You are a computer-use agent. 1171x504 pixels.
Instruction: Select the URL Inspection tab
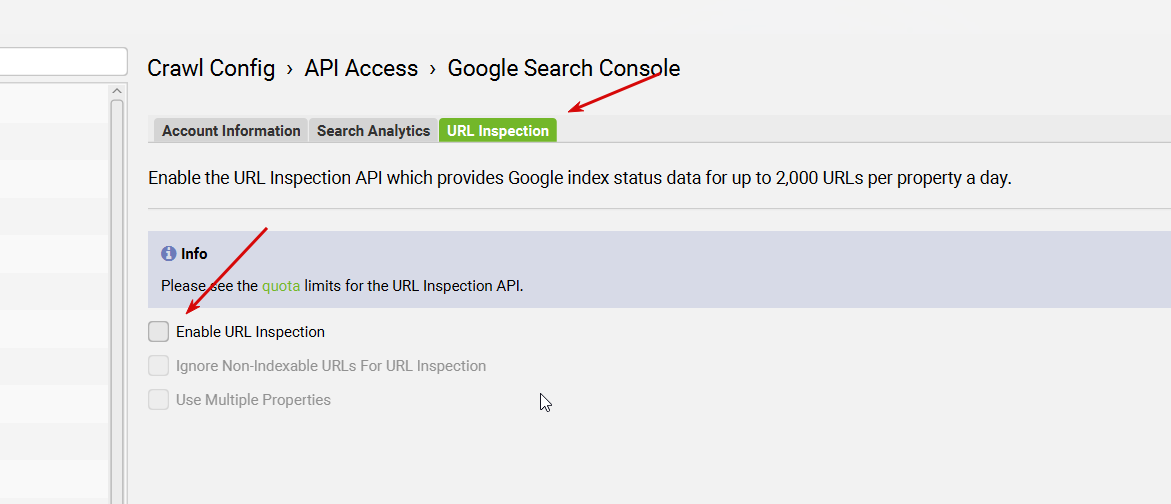coord(498,131)
